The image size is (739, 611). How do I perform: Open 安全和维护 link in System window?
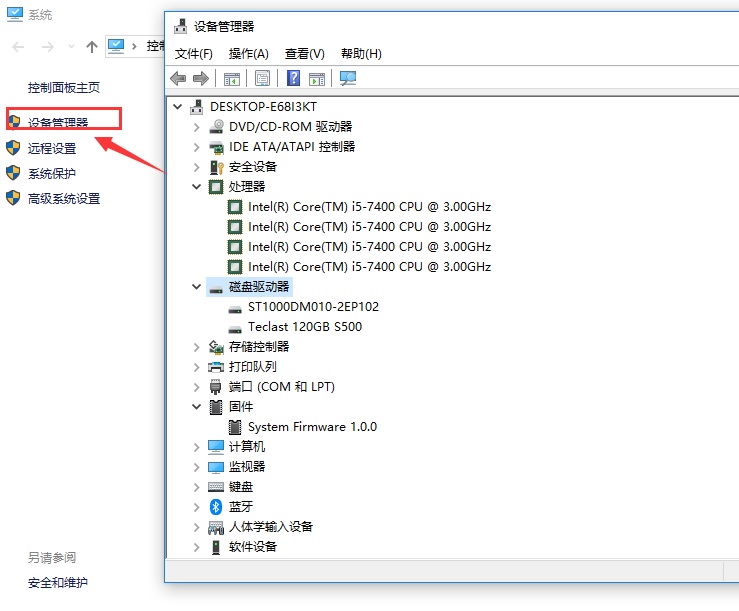point(57,583)
